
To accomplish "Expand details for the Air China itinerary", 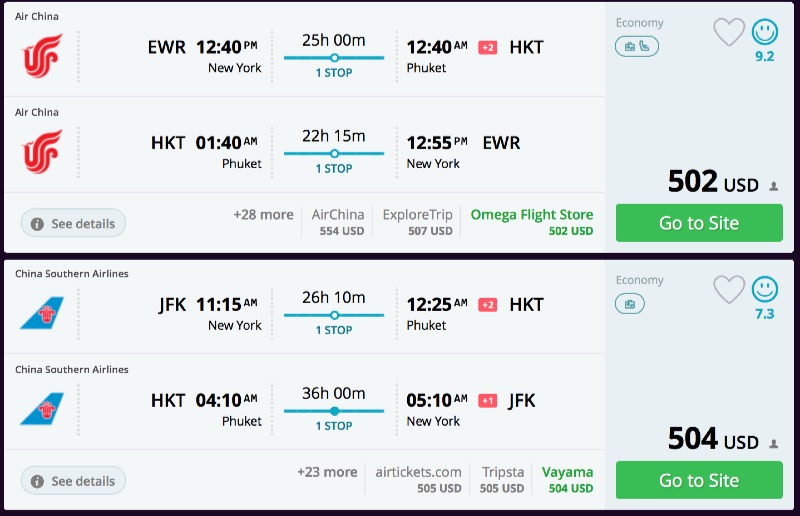I will tap(73, 223).
